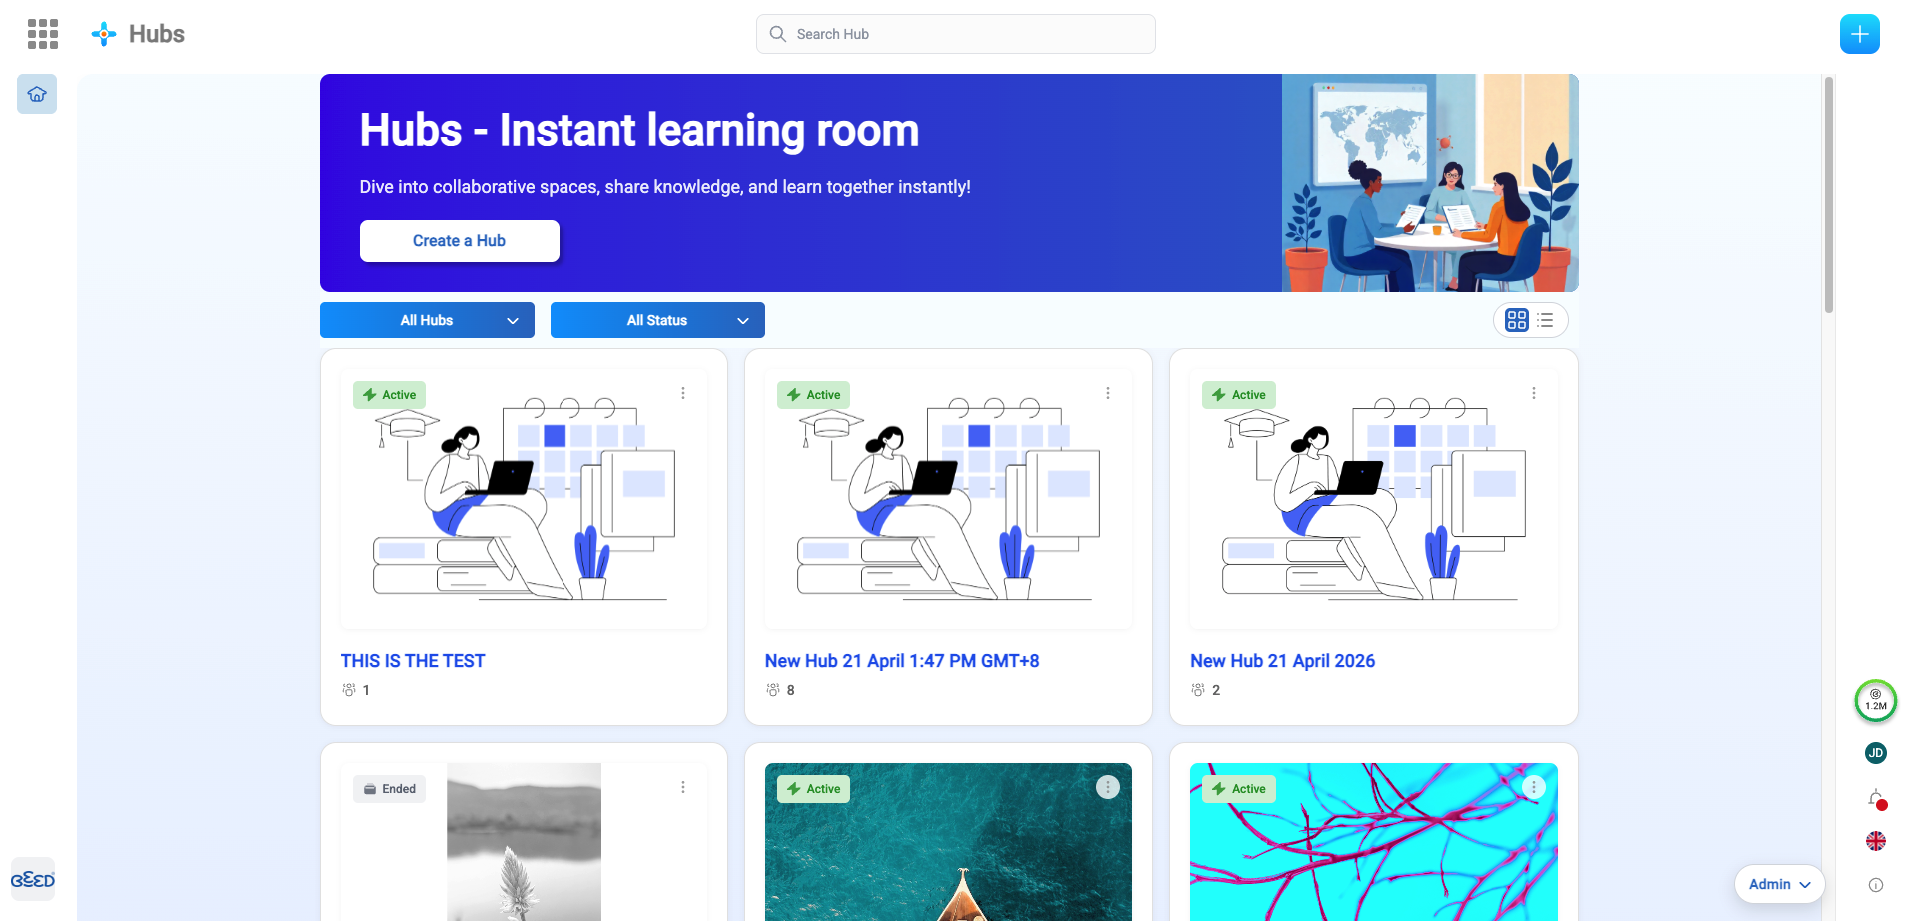Open three-dot menu on the Ended hub card
The width and height of the screenshot is (1910, 921).
[x=683, y=787]
